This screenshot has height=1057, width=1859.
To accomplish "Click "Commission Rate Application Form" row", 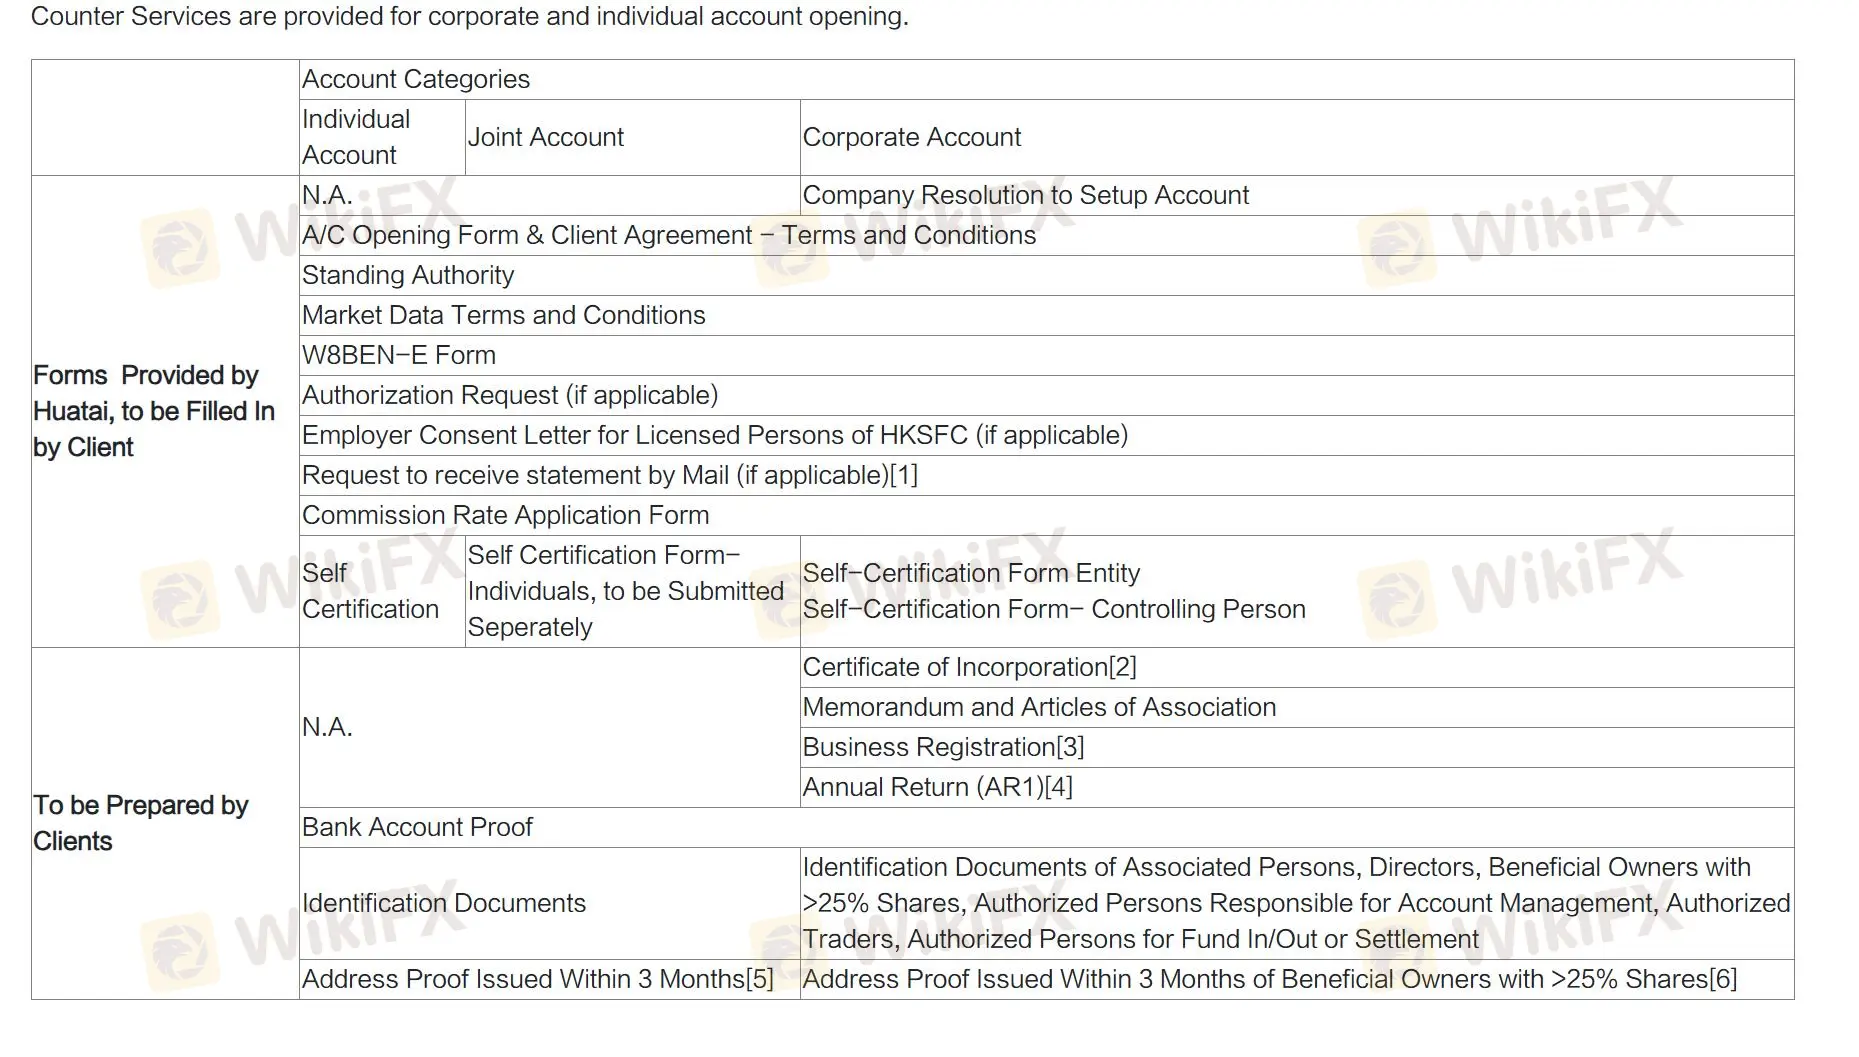I will point(506,516).
